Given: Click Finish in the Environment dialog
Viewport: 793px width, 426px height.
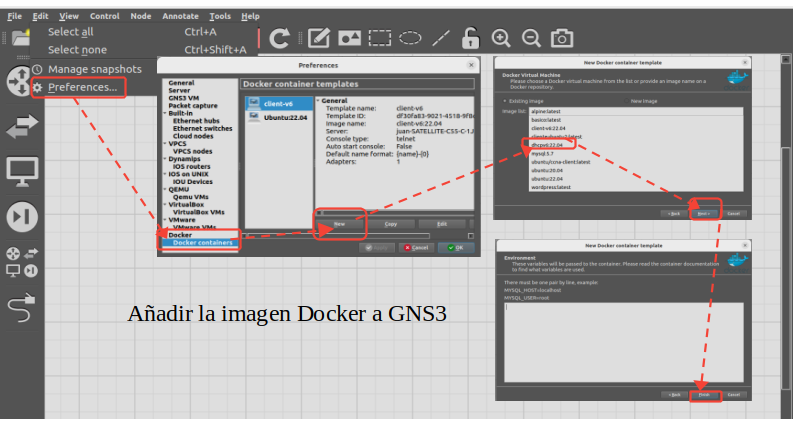Looking at the screenshot, I should click(x=704, y=394).
